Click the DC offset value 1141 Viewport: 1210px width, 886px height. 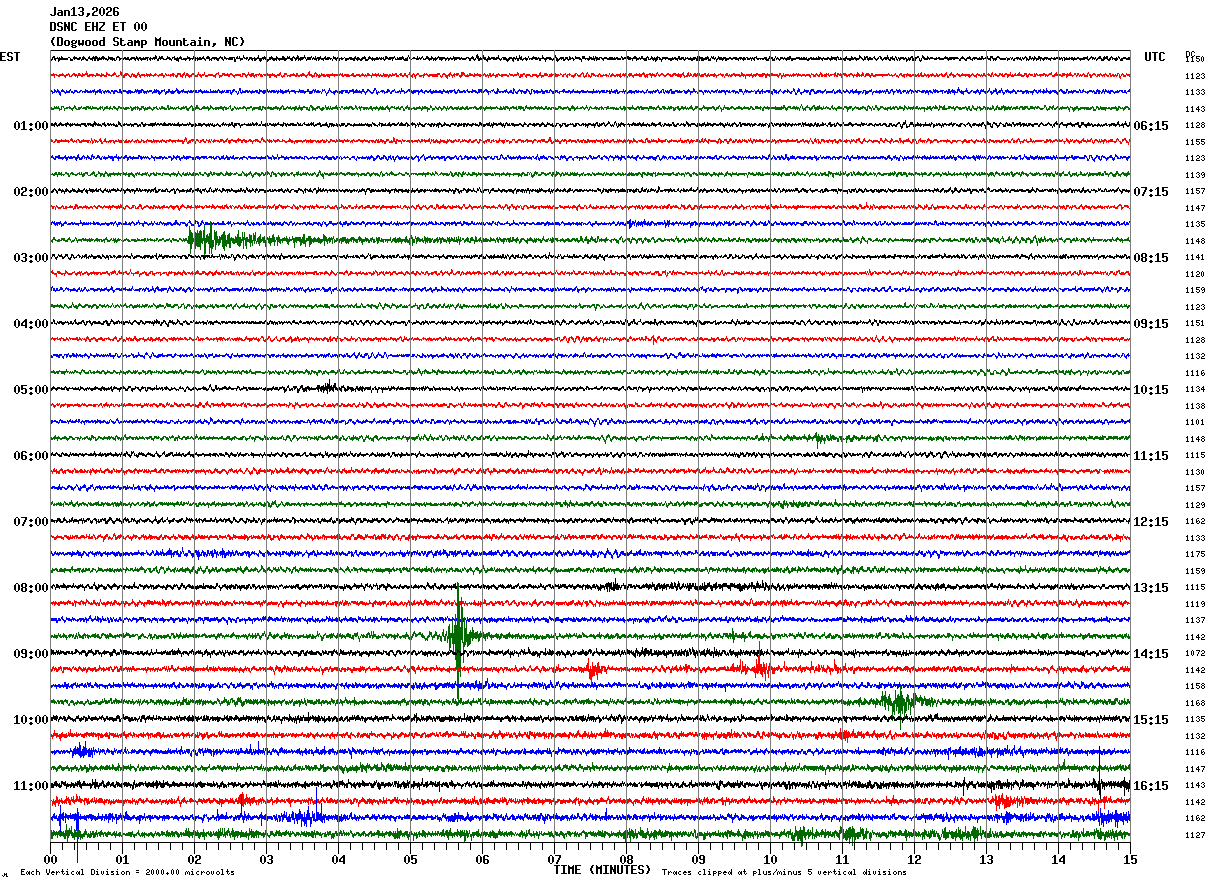click(x=1194, y=258)
